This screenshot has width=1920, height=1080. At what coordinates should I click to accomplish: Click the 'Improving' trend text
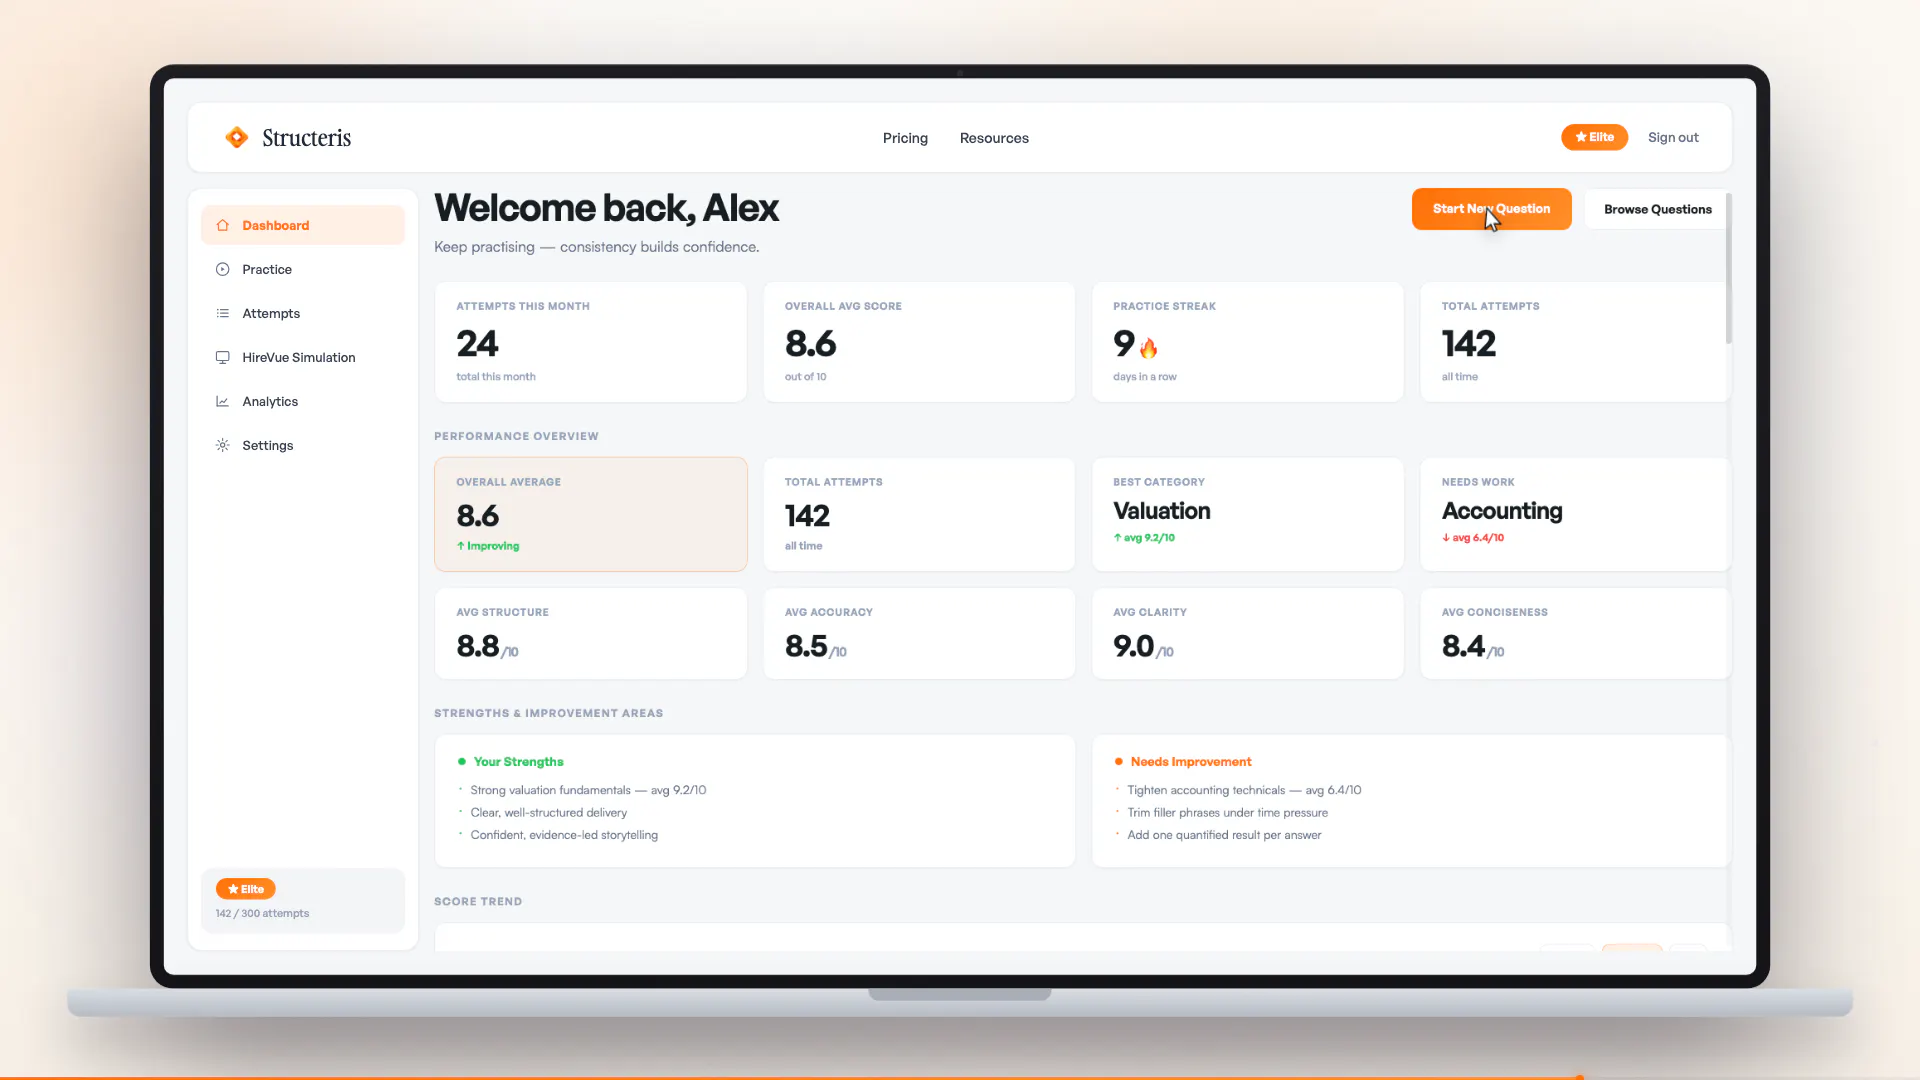click(488, 546)
